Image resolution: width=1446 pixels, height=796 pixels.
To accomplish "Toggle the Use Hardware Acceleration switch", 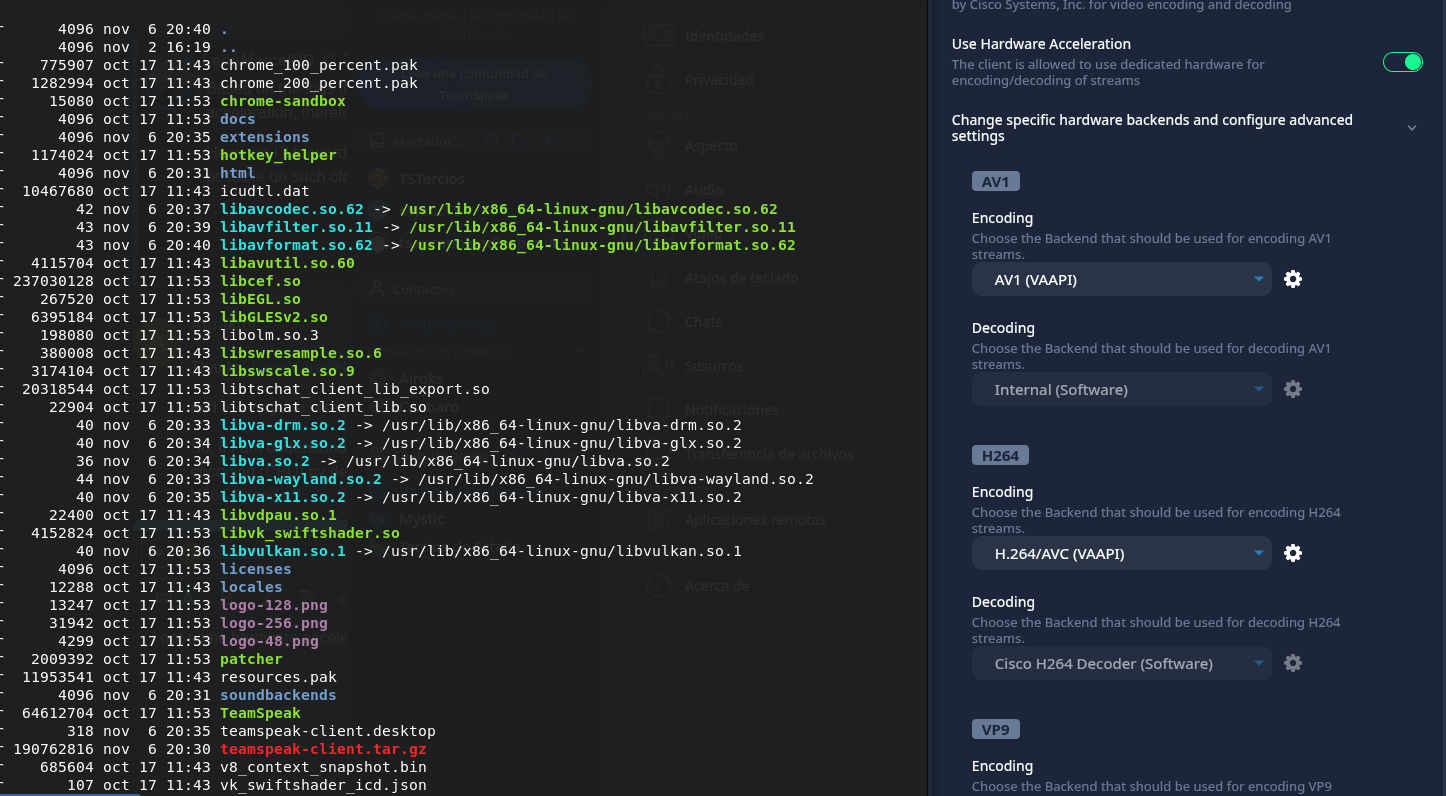I will point(1402,62).
